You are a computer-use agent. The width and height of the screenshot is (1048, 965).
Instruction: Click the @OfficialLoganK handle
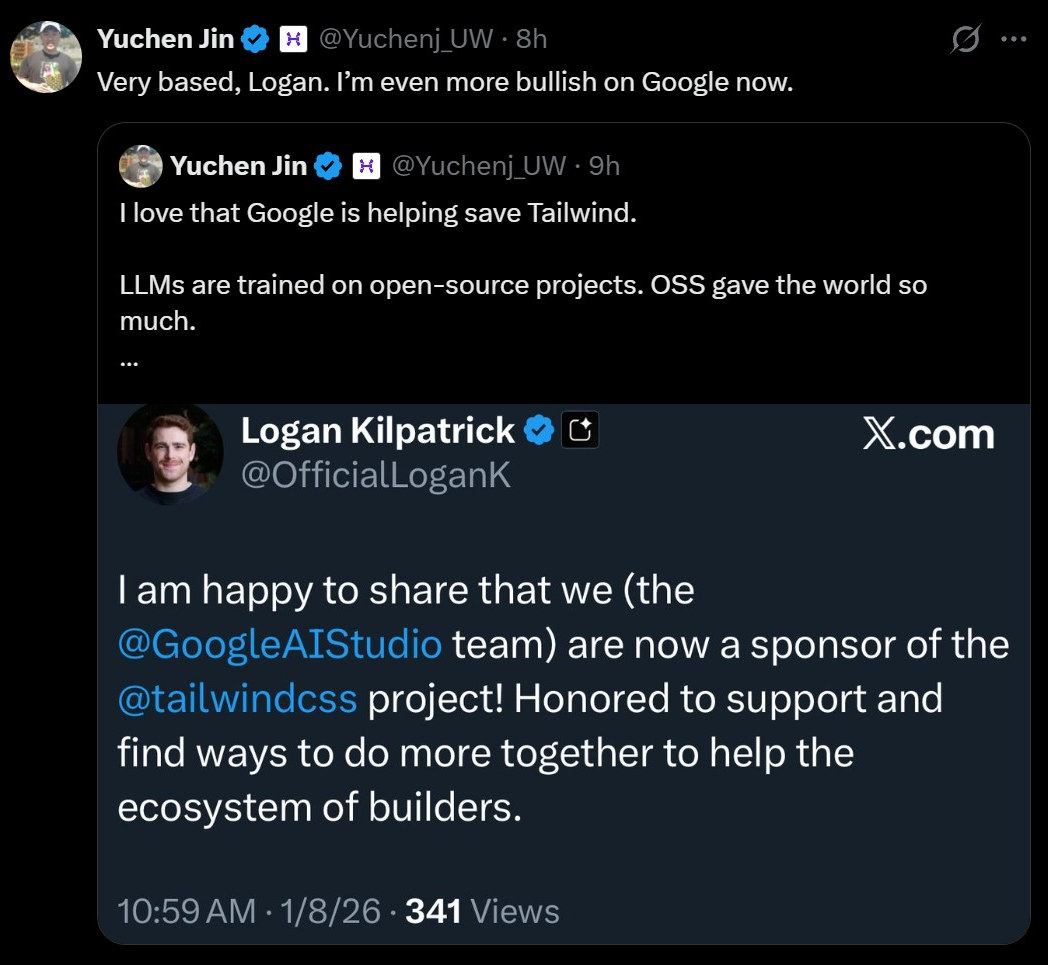[376, 475]
